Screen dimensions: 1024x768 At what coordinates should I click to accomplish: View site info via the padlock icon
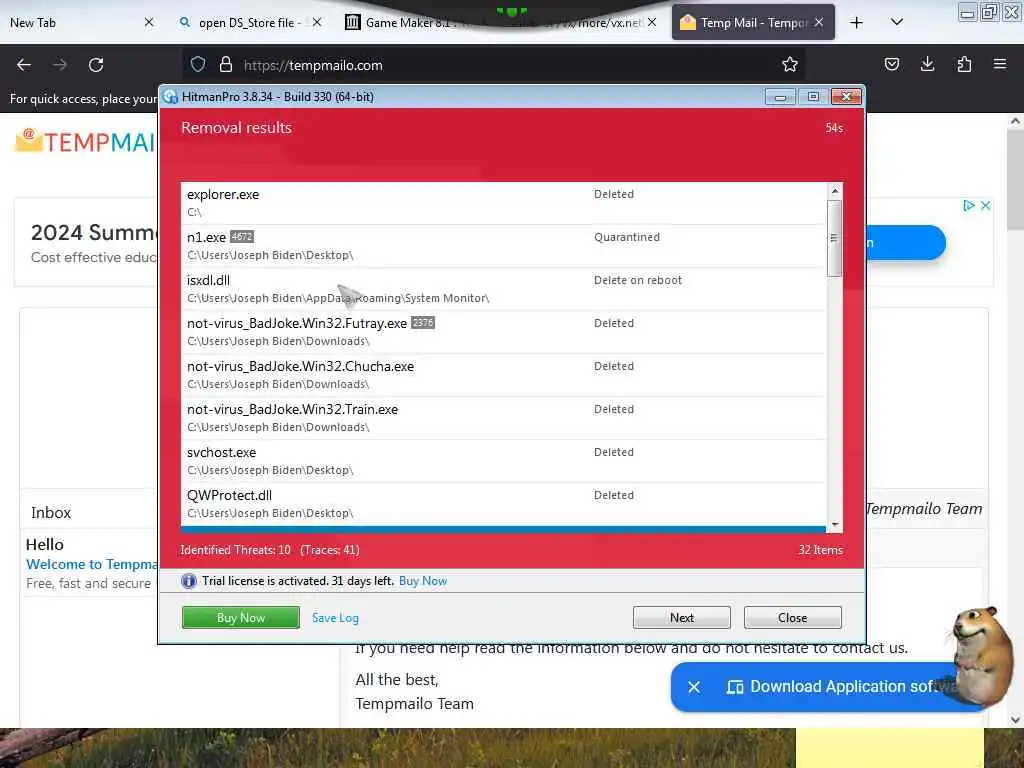(x=226, y=65)
